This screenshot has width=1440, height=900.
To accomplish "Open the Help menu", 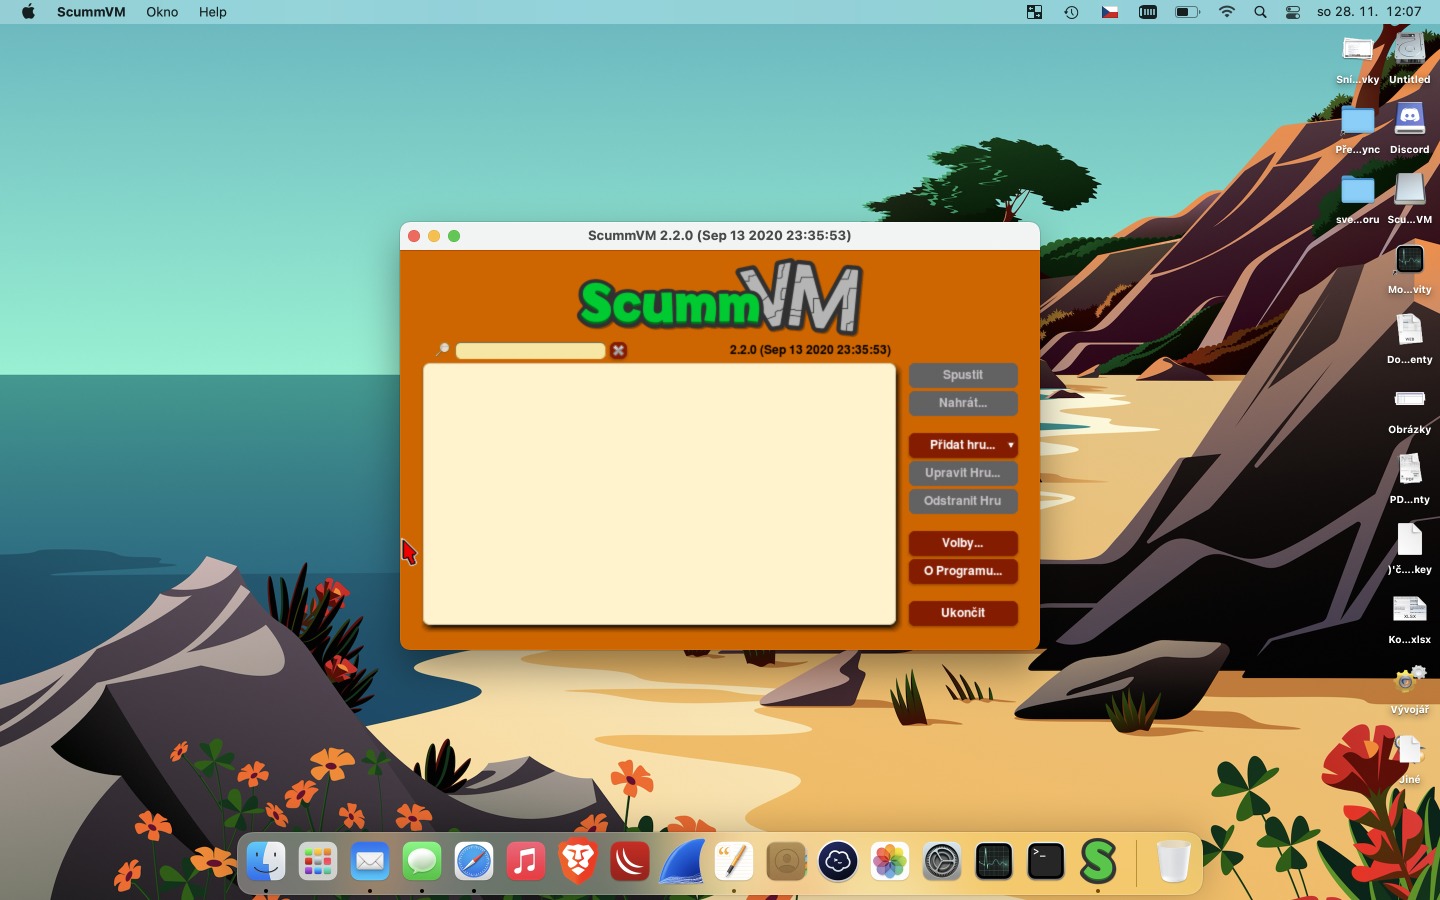I will 213,12.
